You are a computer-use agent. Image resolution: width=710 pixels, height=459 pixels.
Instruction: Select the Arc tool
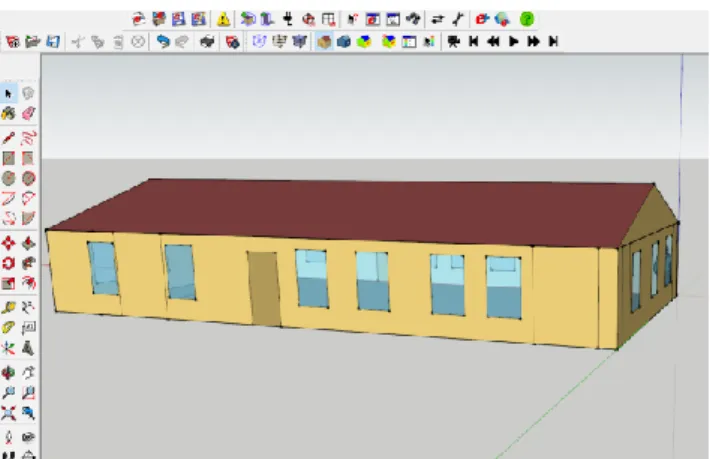8,198
